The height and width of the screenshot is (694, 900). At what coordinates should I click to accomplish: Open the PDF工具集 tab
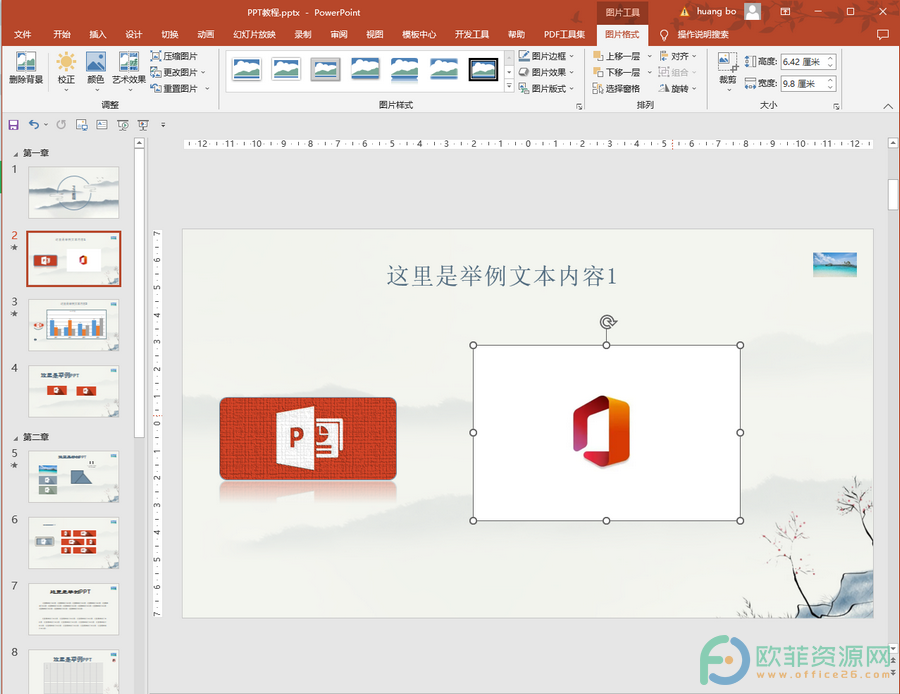click(x=565, y=34)
